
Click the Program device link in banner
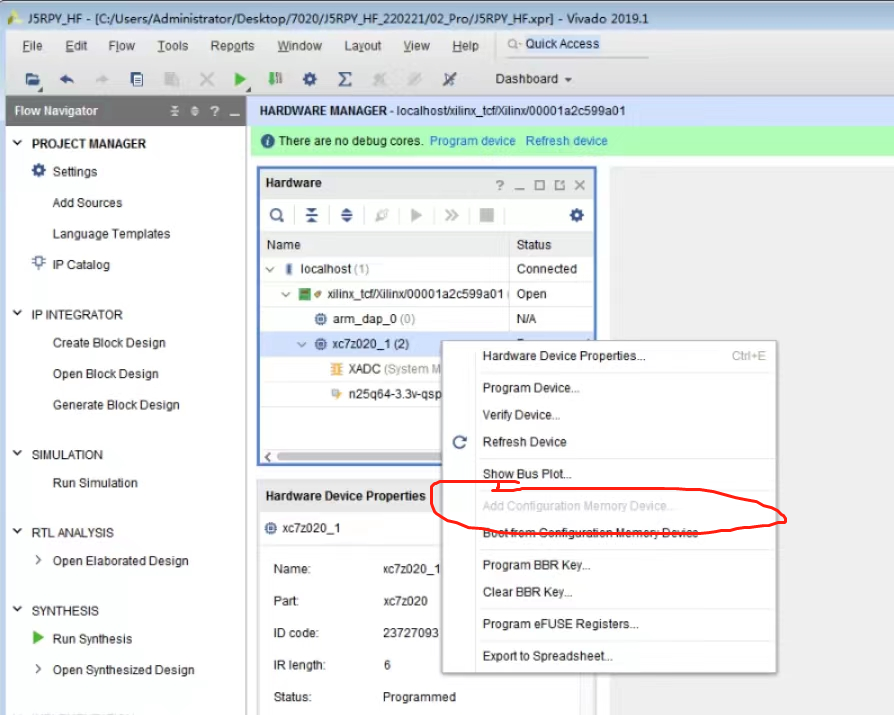coord(472,141)
